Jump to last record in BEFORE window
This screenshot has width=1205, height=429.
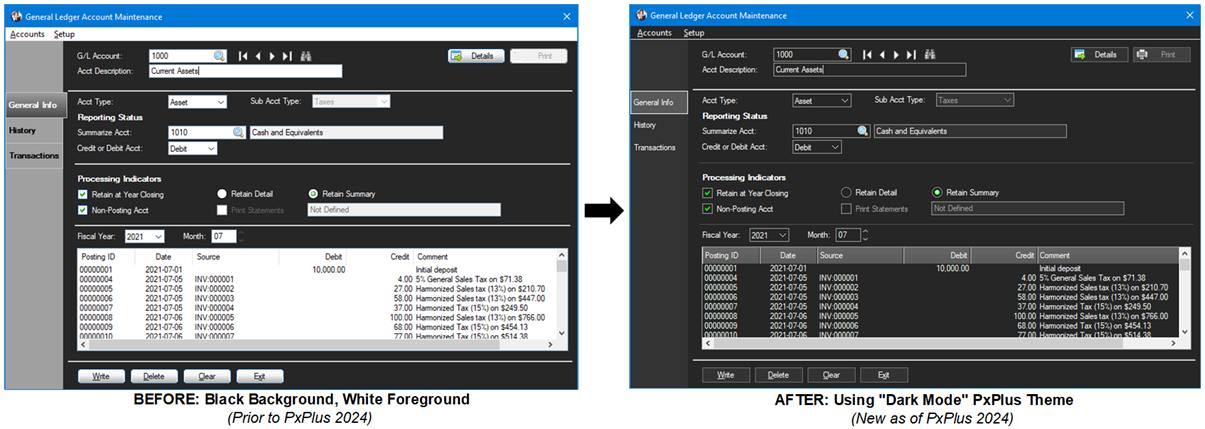[x=288, y=56]
